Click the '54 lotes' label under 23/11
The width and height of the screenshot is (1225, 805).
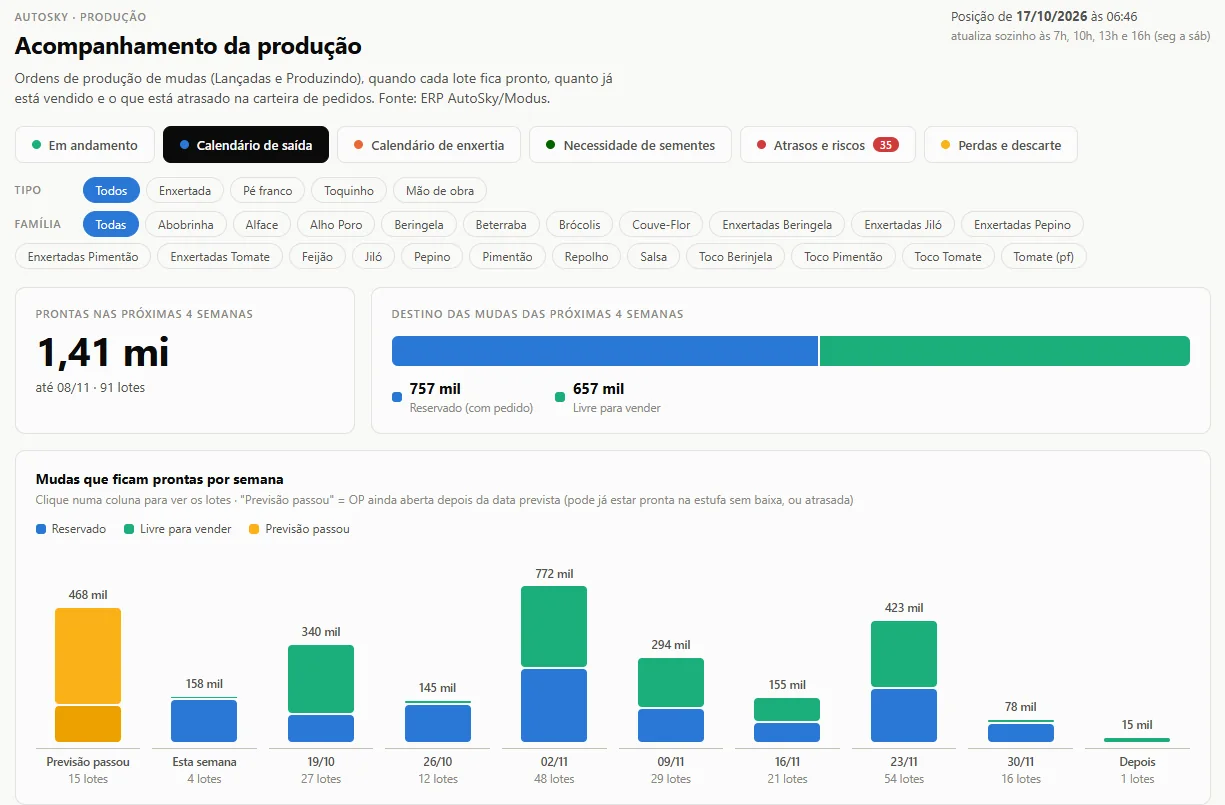pyautogui.click(x=904, y=779)
